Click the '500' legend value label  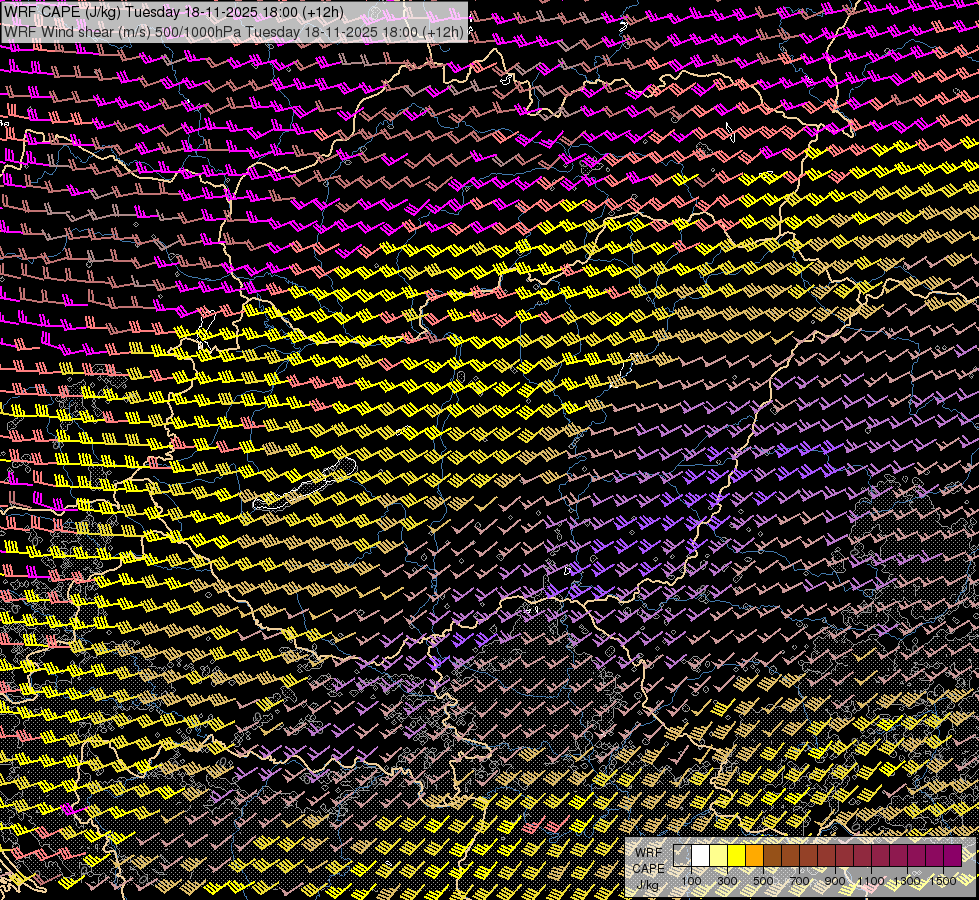pyautogui.click(x=763, y=881)
